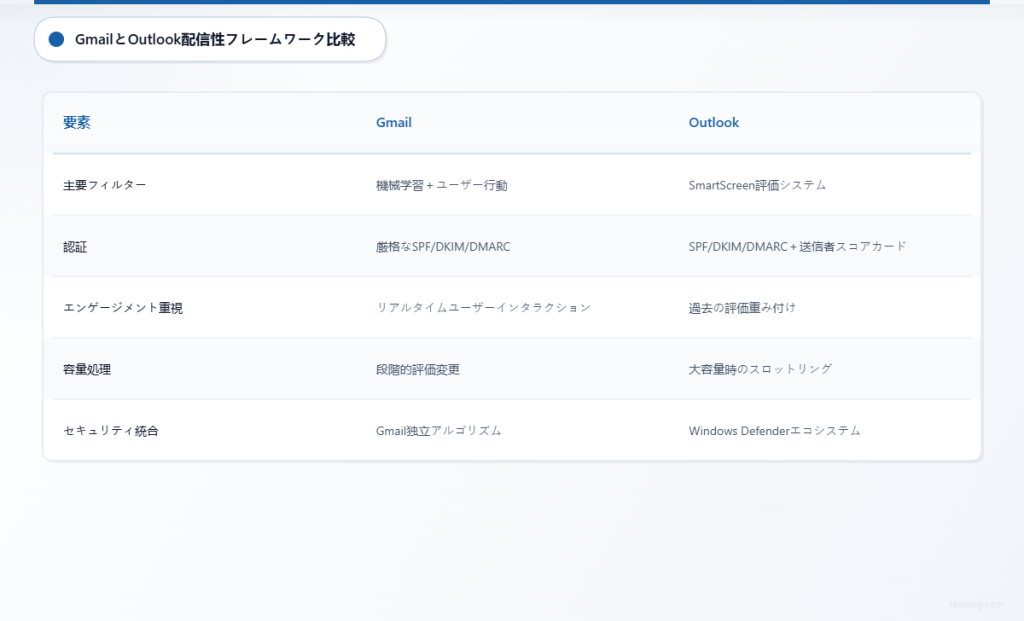Switch to the Outlook comparison column
This screenshot has height=621, width=1024.
pyautogui.click(x=713, y=122)
